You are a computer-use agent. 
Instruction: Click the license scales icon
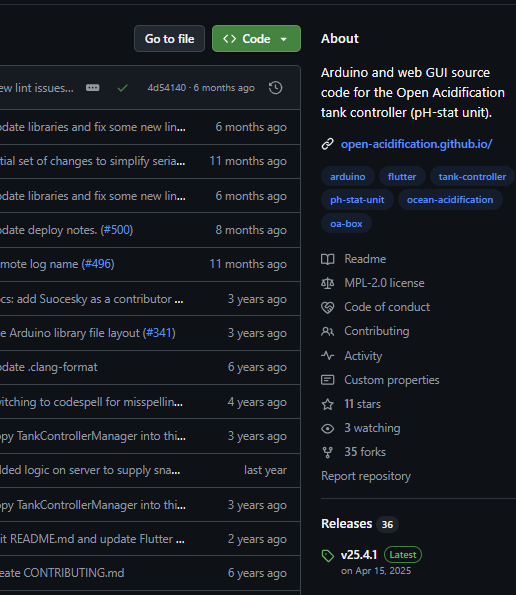pyautogui.click(x=327, y=283)
